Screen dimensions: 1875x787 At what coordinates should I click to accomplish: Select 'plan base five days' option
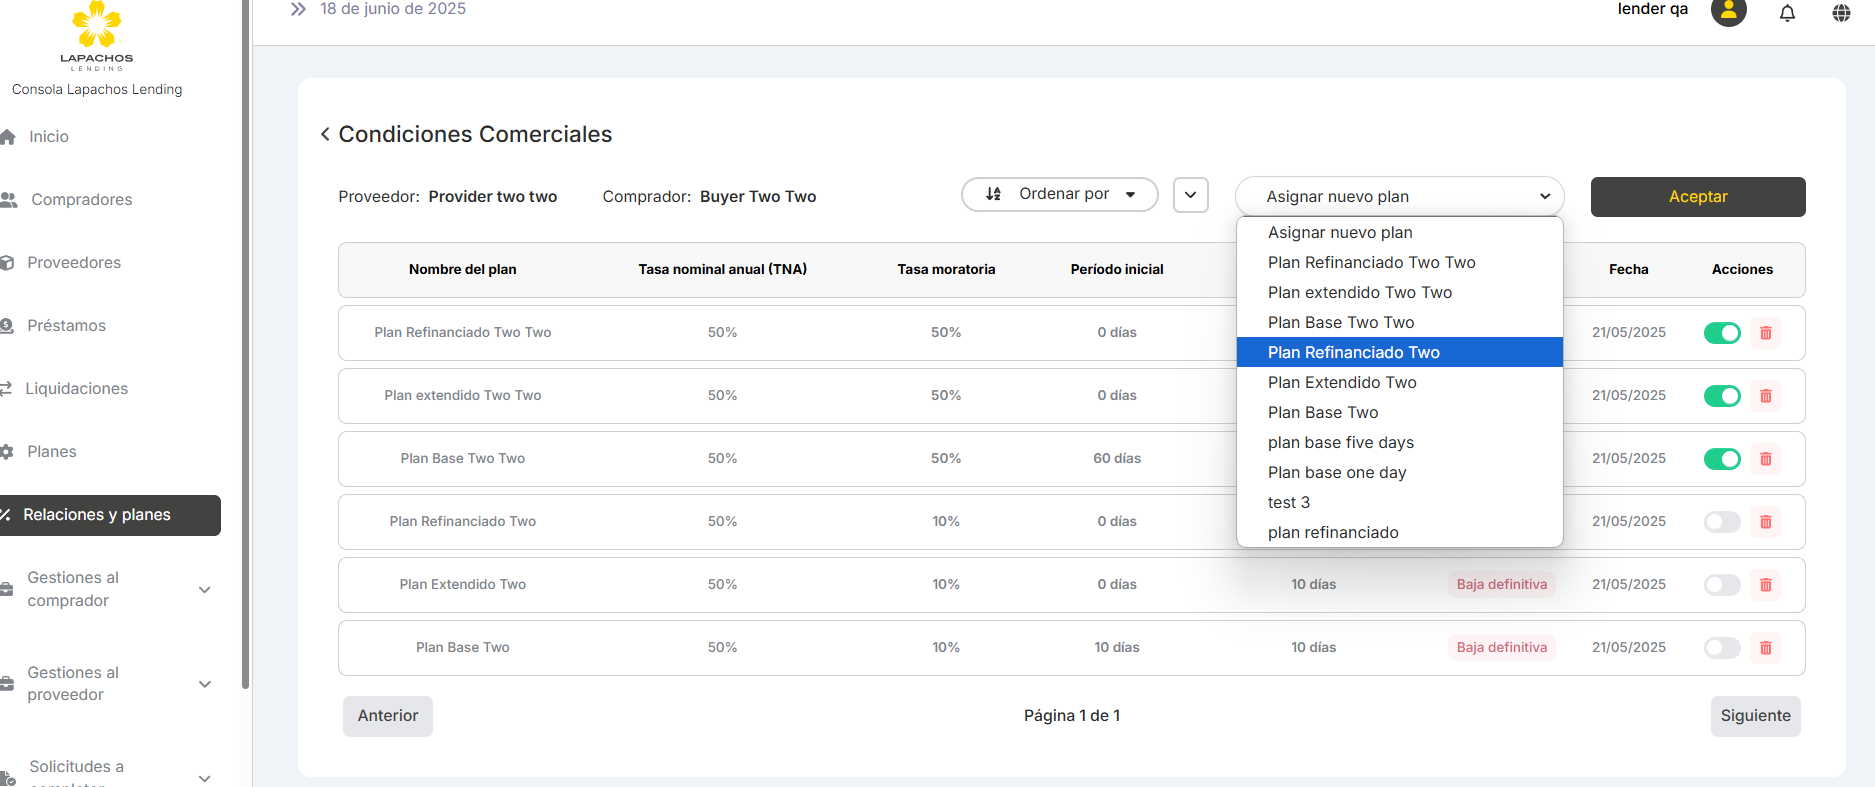1340,443
